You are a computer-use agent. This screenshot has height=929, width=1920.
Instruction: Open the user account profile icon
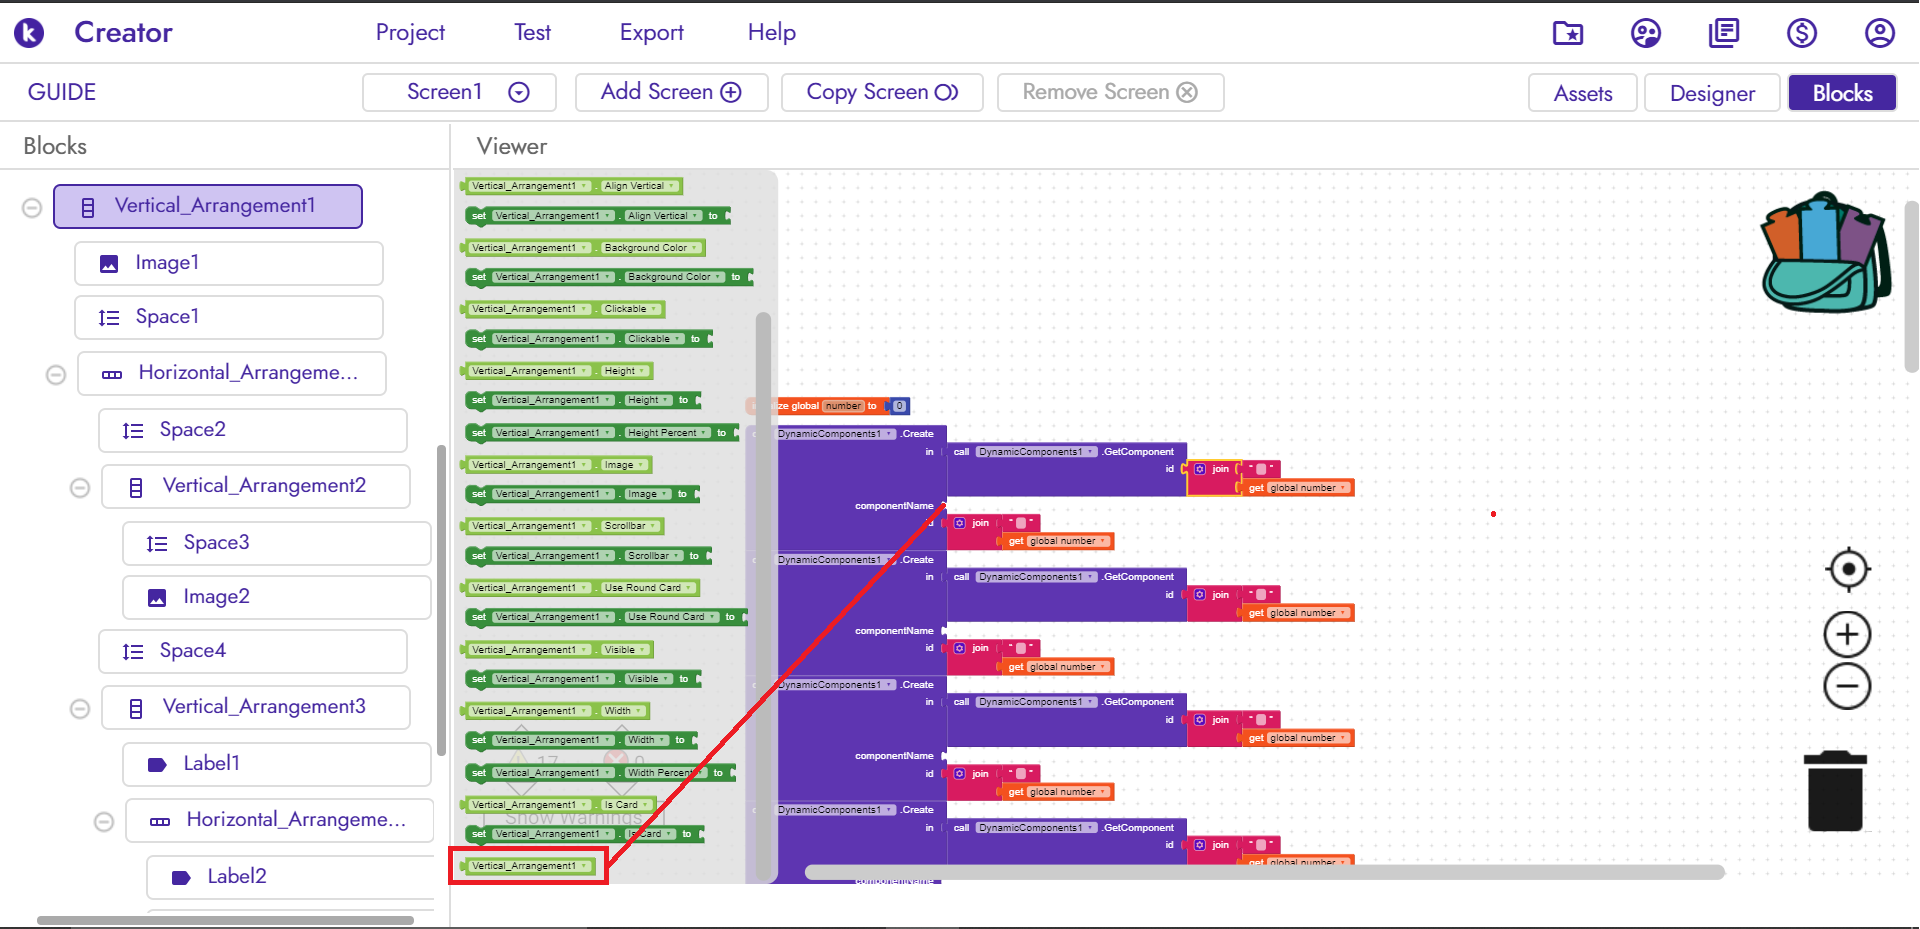click(1879, 33)
